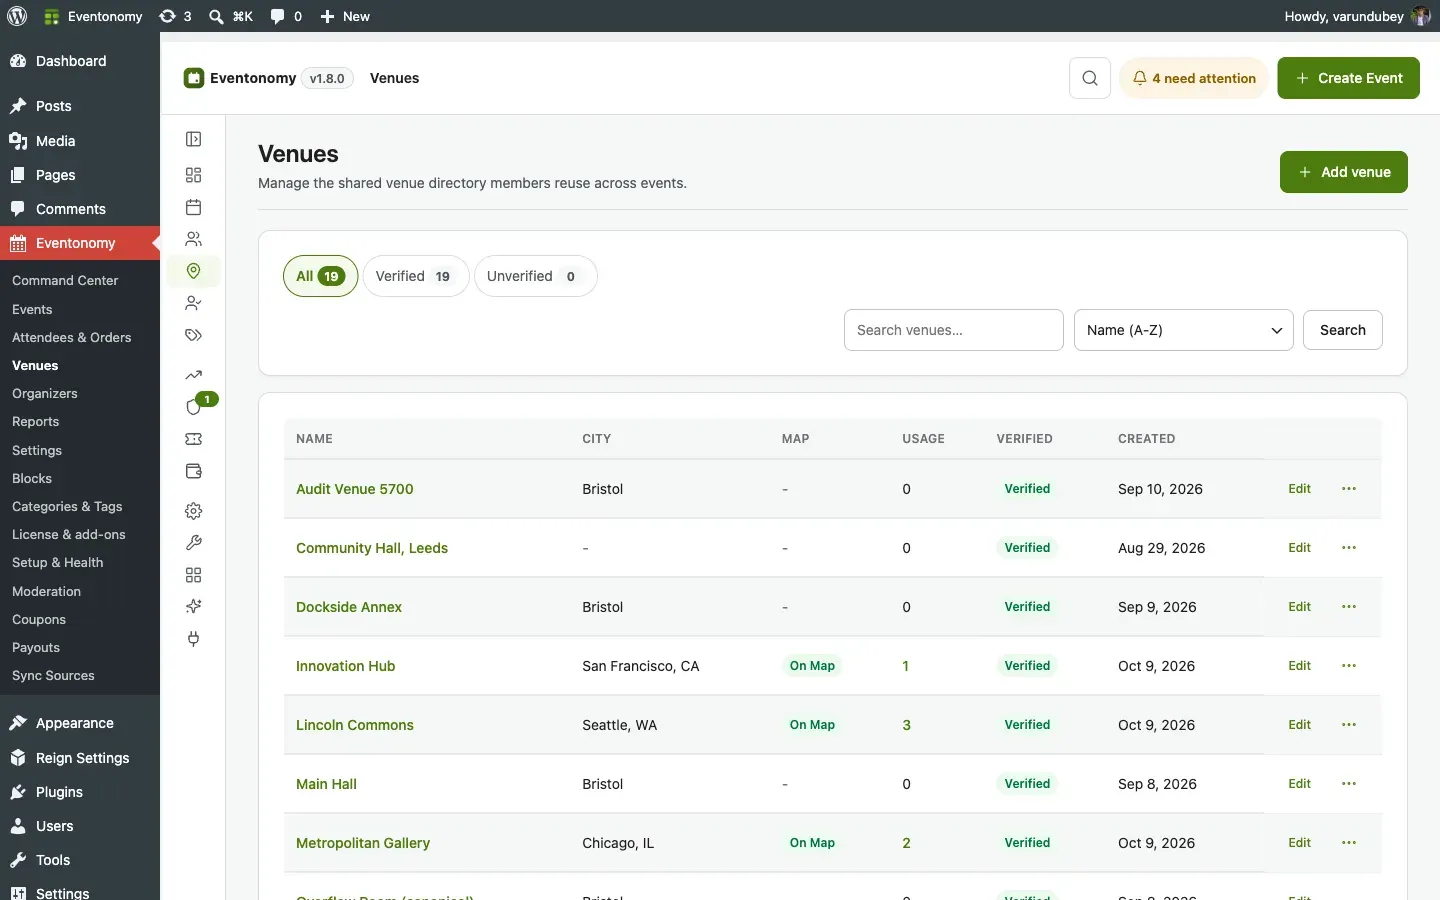The height and width of the screenshot is (900, 1440).
Task: Open the gear settings icon in icon sidebar
Action: 194,511
